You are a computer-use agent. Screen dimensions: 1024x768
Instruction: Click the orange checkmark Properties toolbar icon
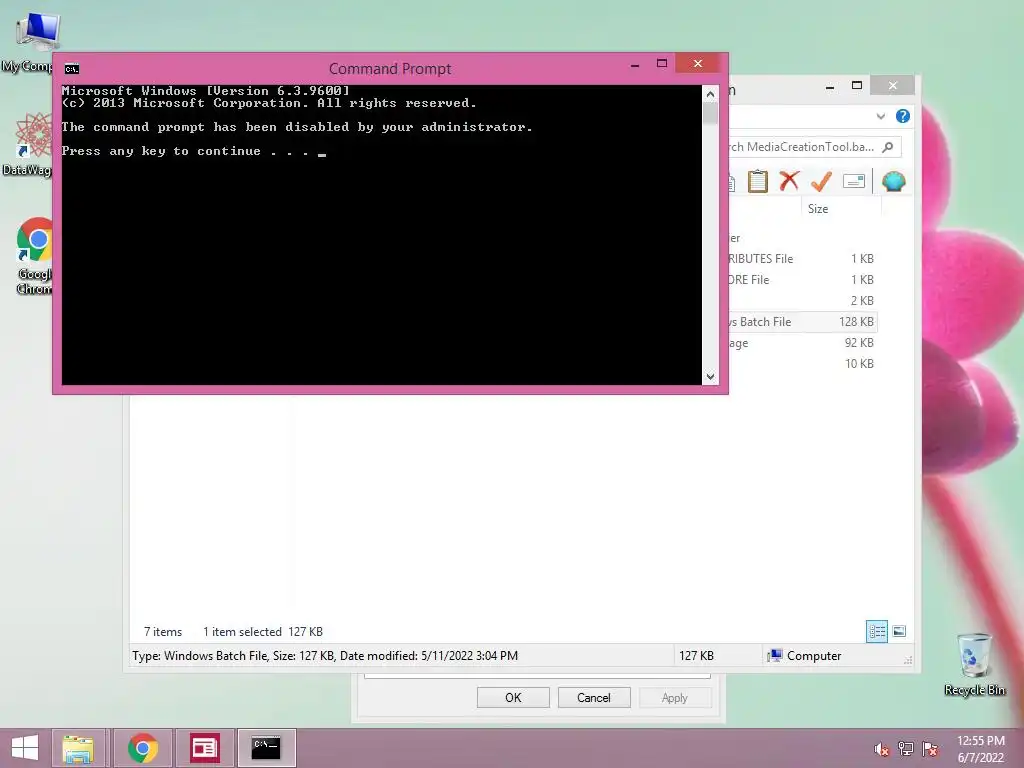pyautogui.click(x=821, y=181)
